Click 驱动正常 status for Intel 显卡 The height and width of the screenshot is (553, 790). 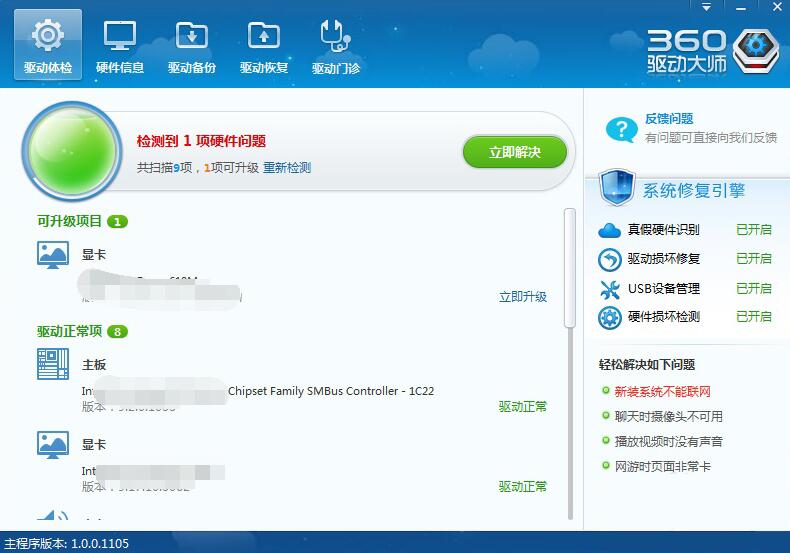[x=522, y=487]
